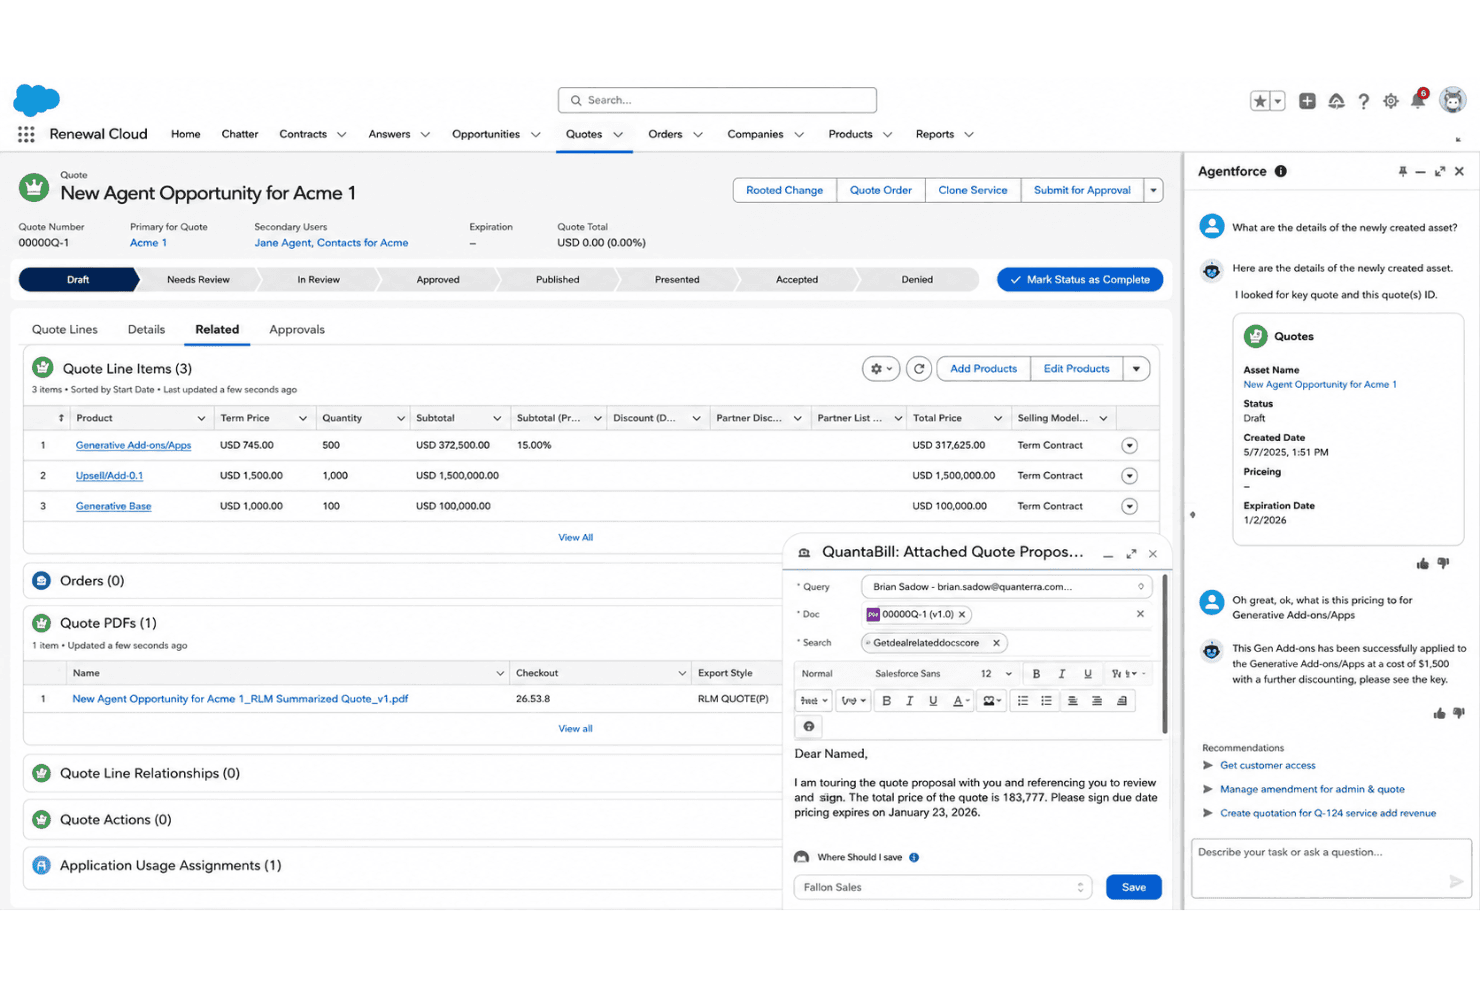Give thumbs down on Gen Add-ons pricing response
This screenshot has height=987, width=1480.
point(1459,713)
